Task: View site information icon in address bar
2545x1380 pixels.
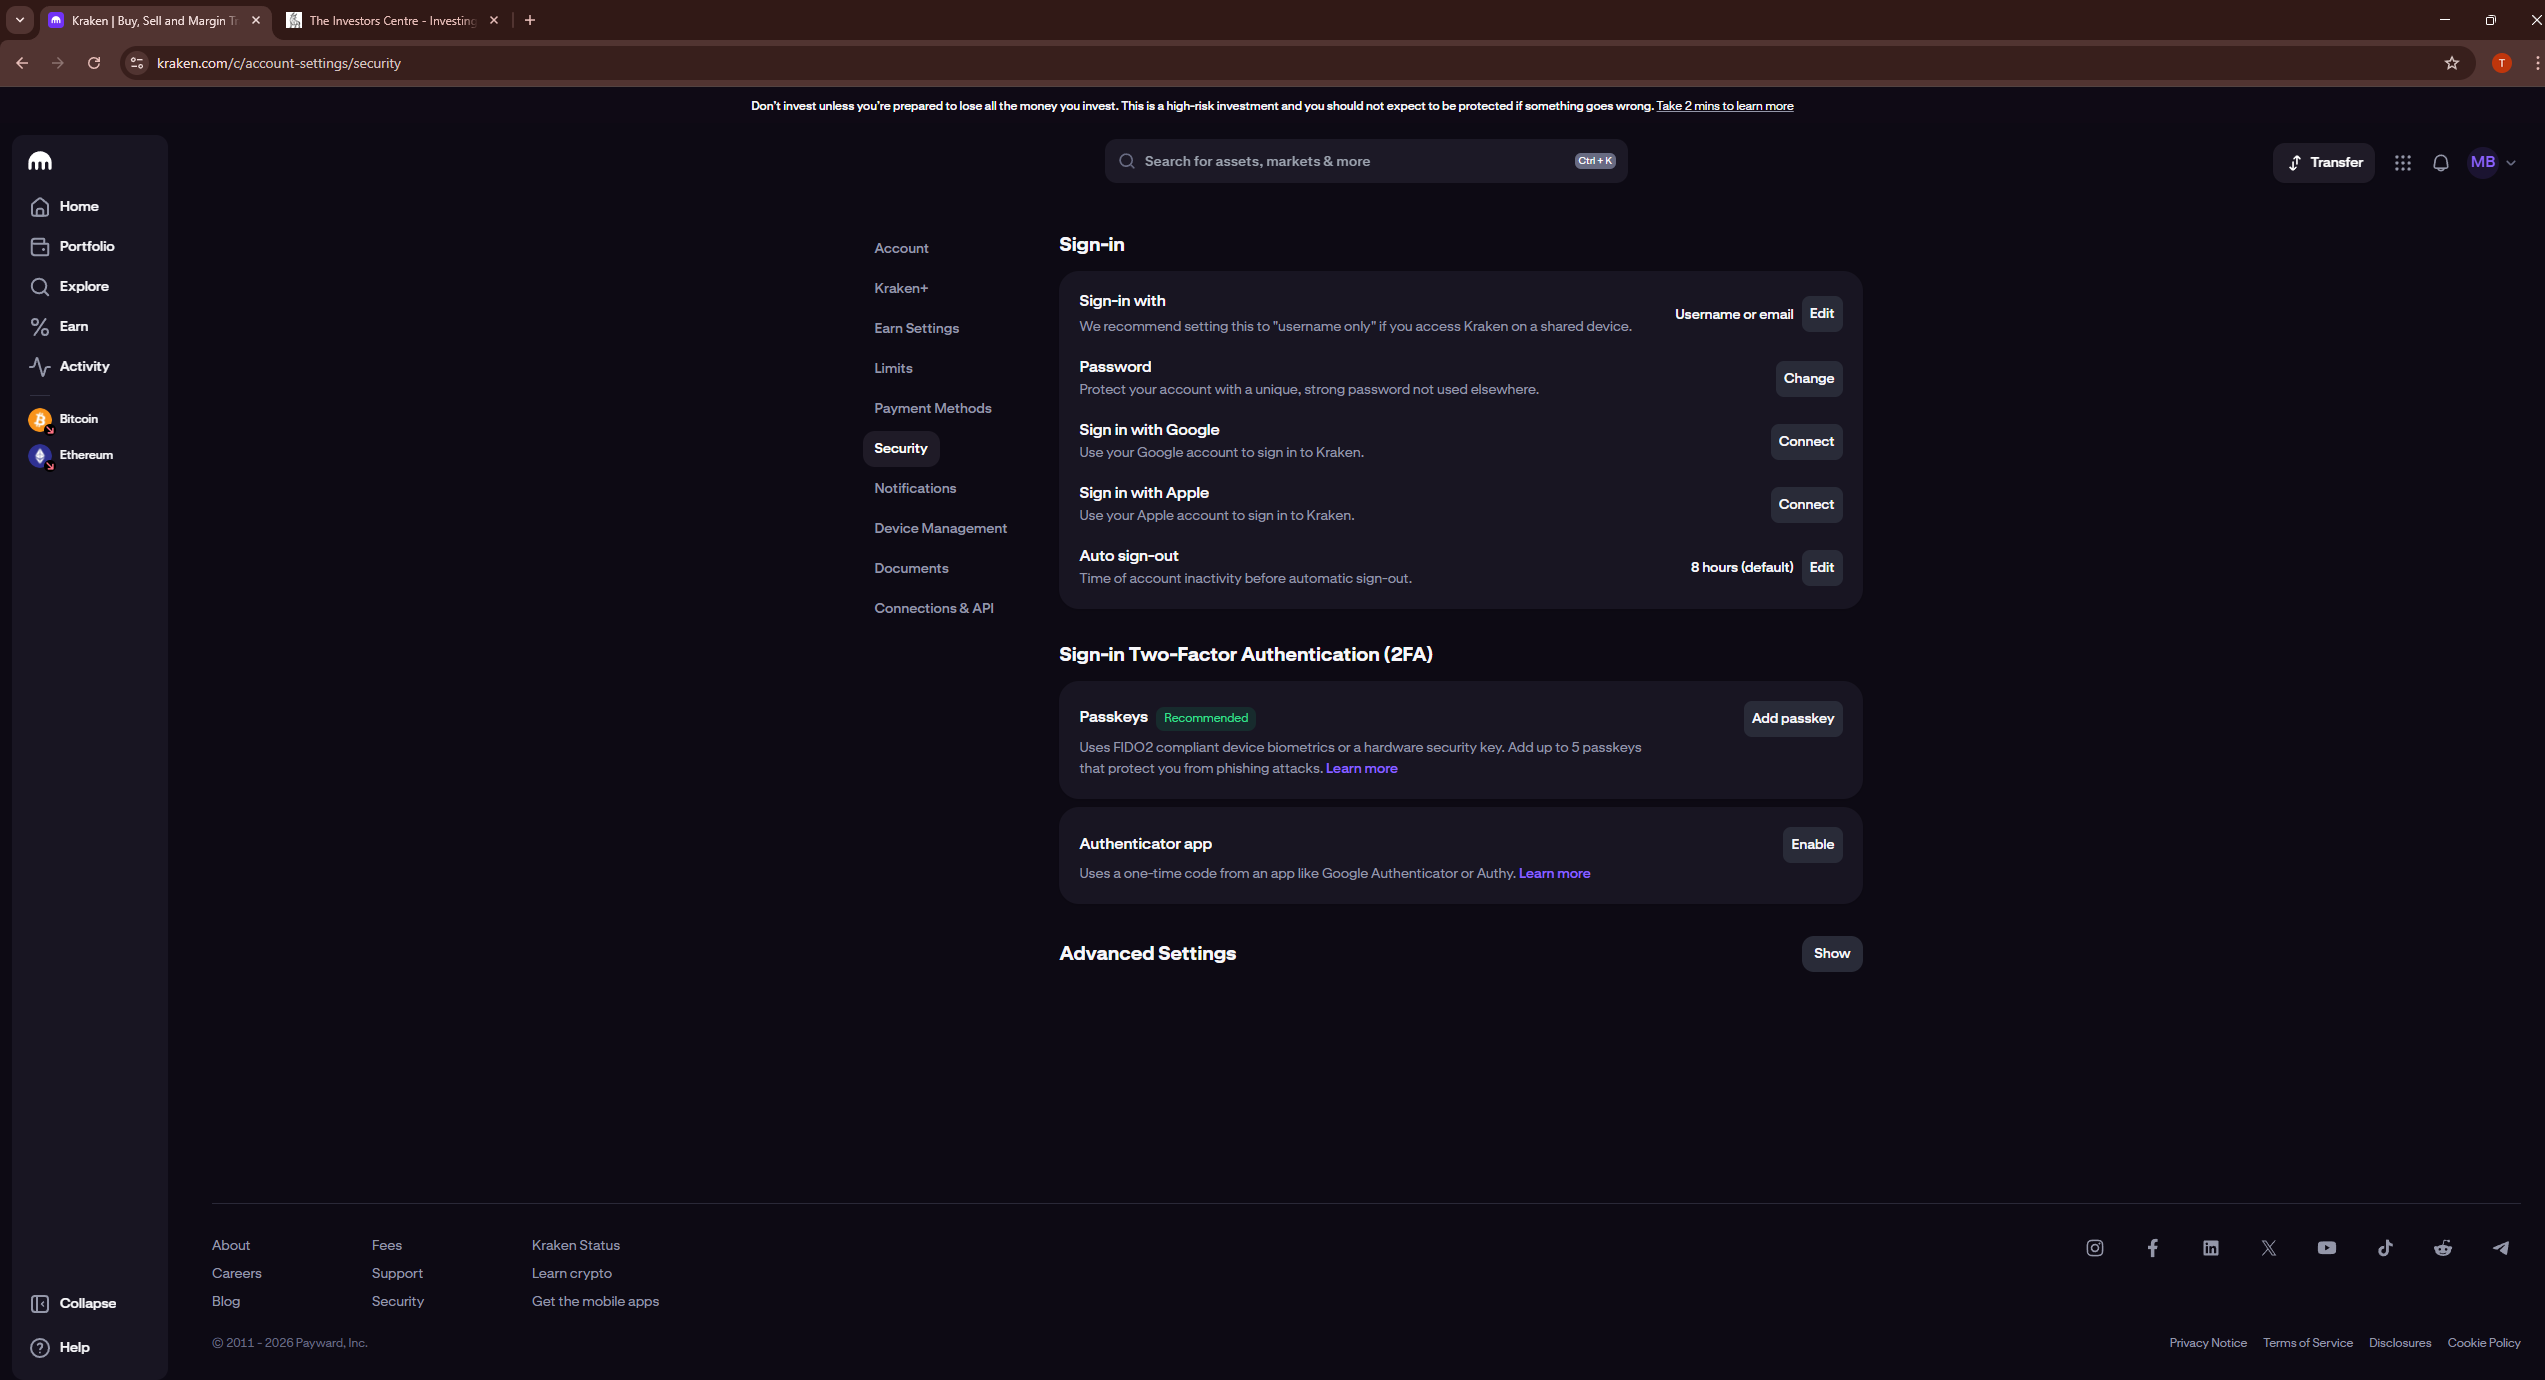Action: (137, 63)
